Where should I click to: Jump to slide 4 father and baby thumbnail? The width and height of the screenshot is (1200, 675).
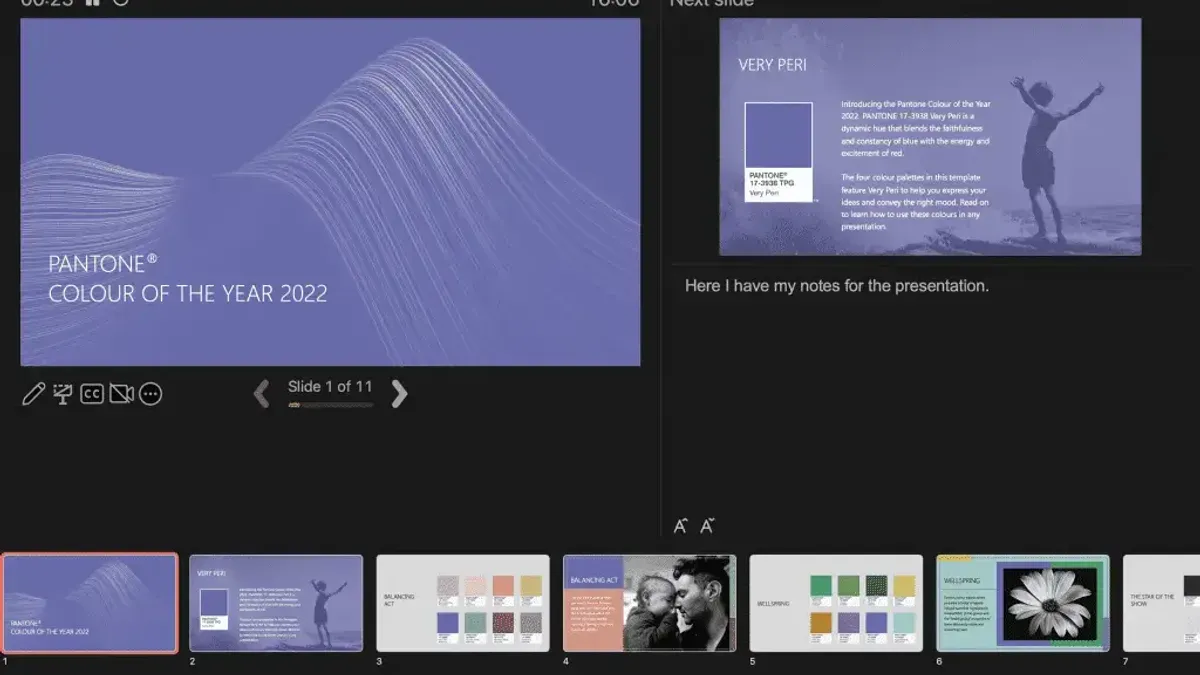650,603
